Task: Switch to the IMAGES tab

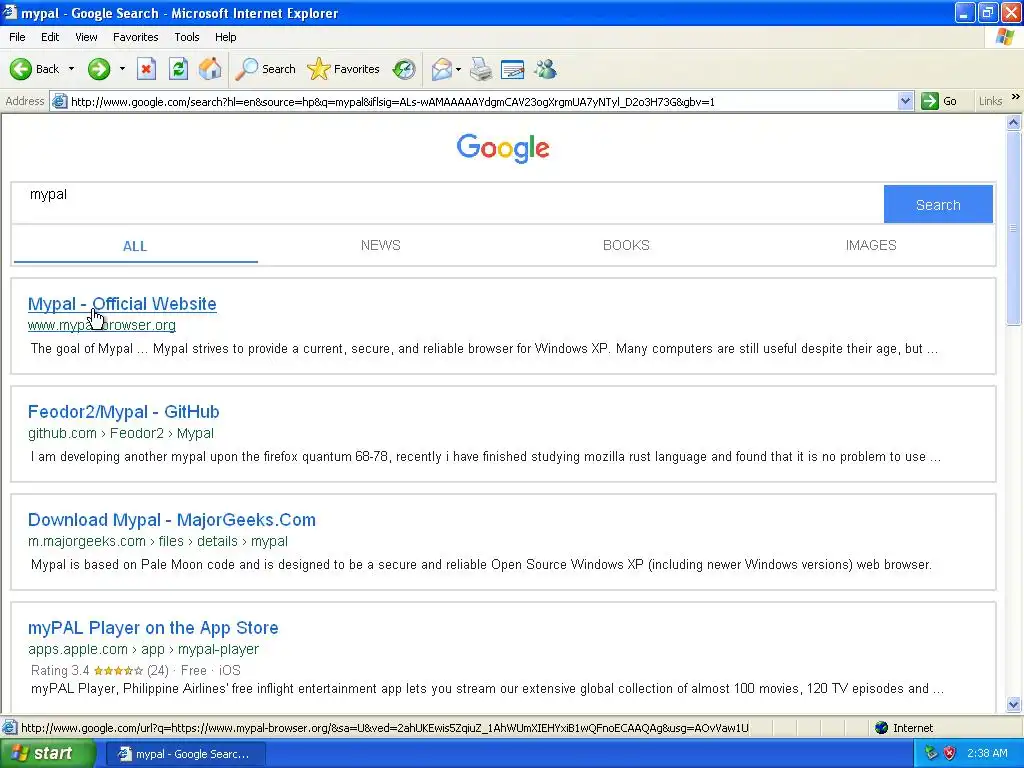Action: 871,246
